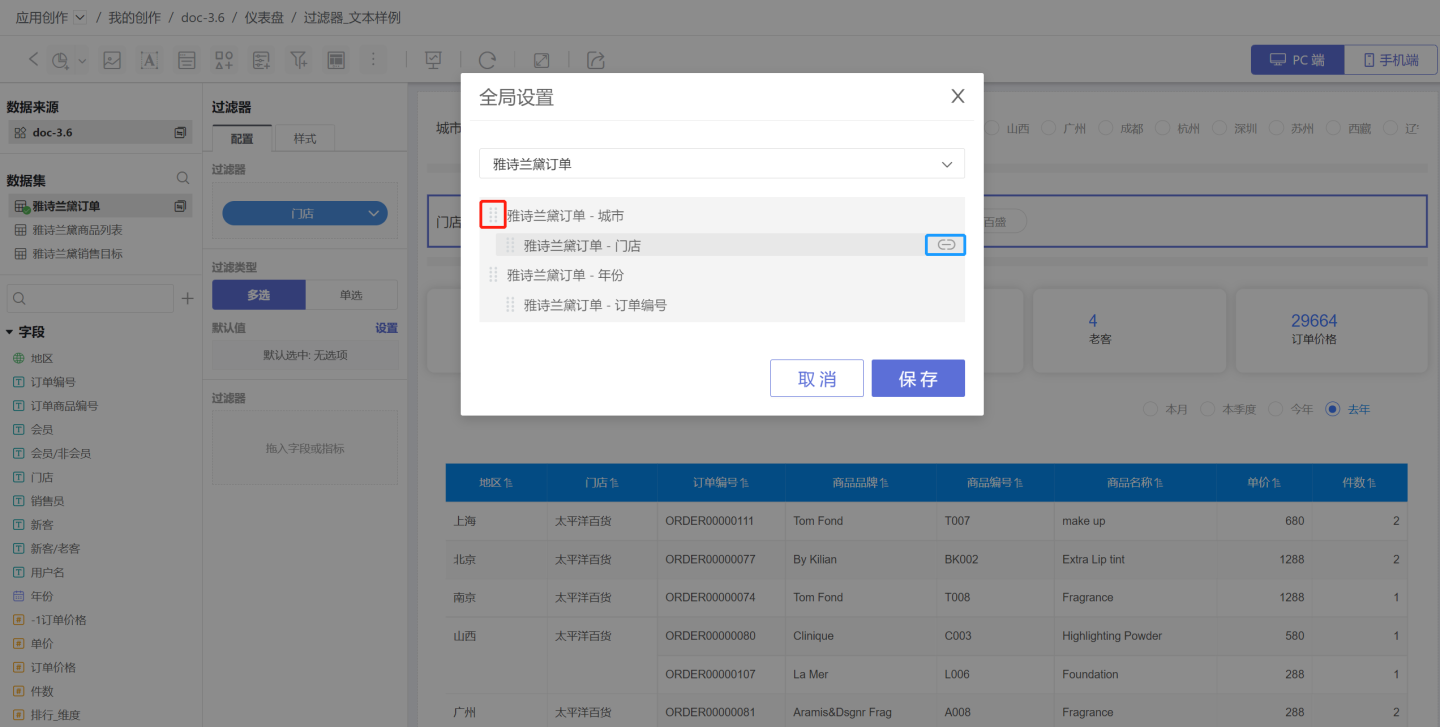The width and height of the screenshot is (1440, 727).
Task: Click the add filter funnel icon in toolbar
Action: 299,60
